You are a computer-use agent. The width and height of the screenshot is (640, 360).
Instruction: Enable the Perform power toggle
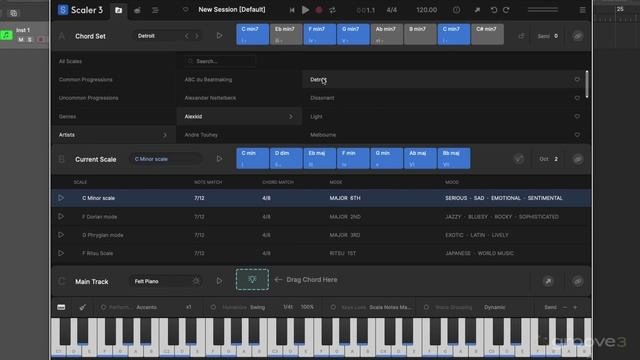coord(103,307)
